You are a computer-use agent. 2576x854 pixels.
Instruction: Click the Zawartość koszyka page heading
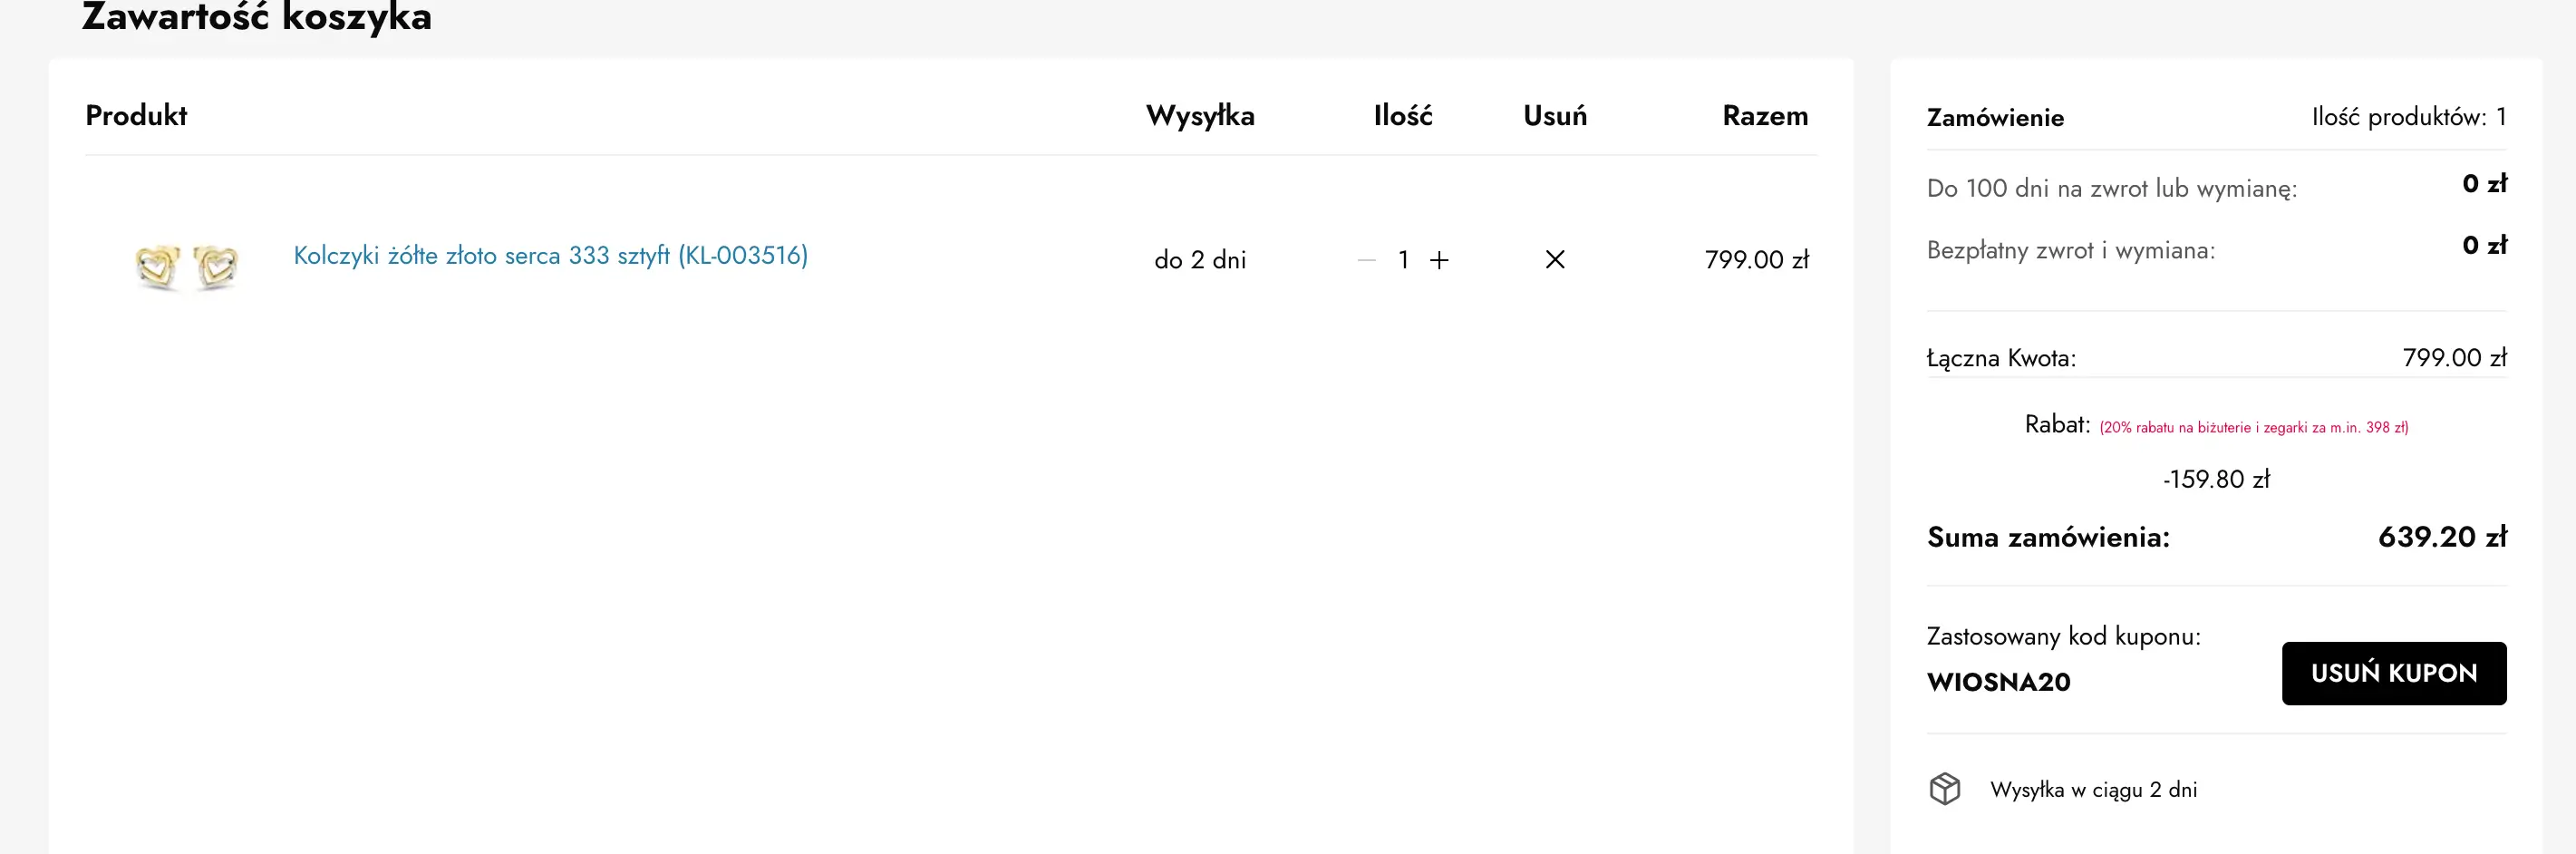(257, 18)
